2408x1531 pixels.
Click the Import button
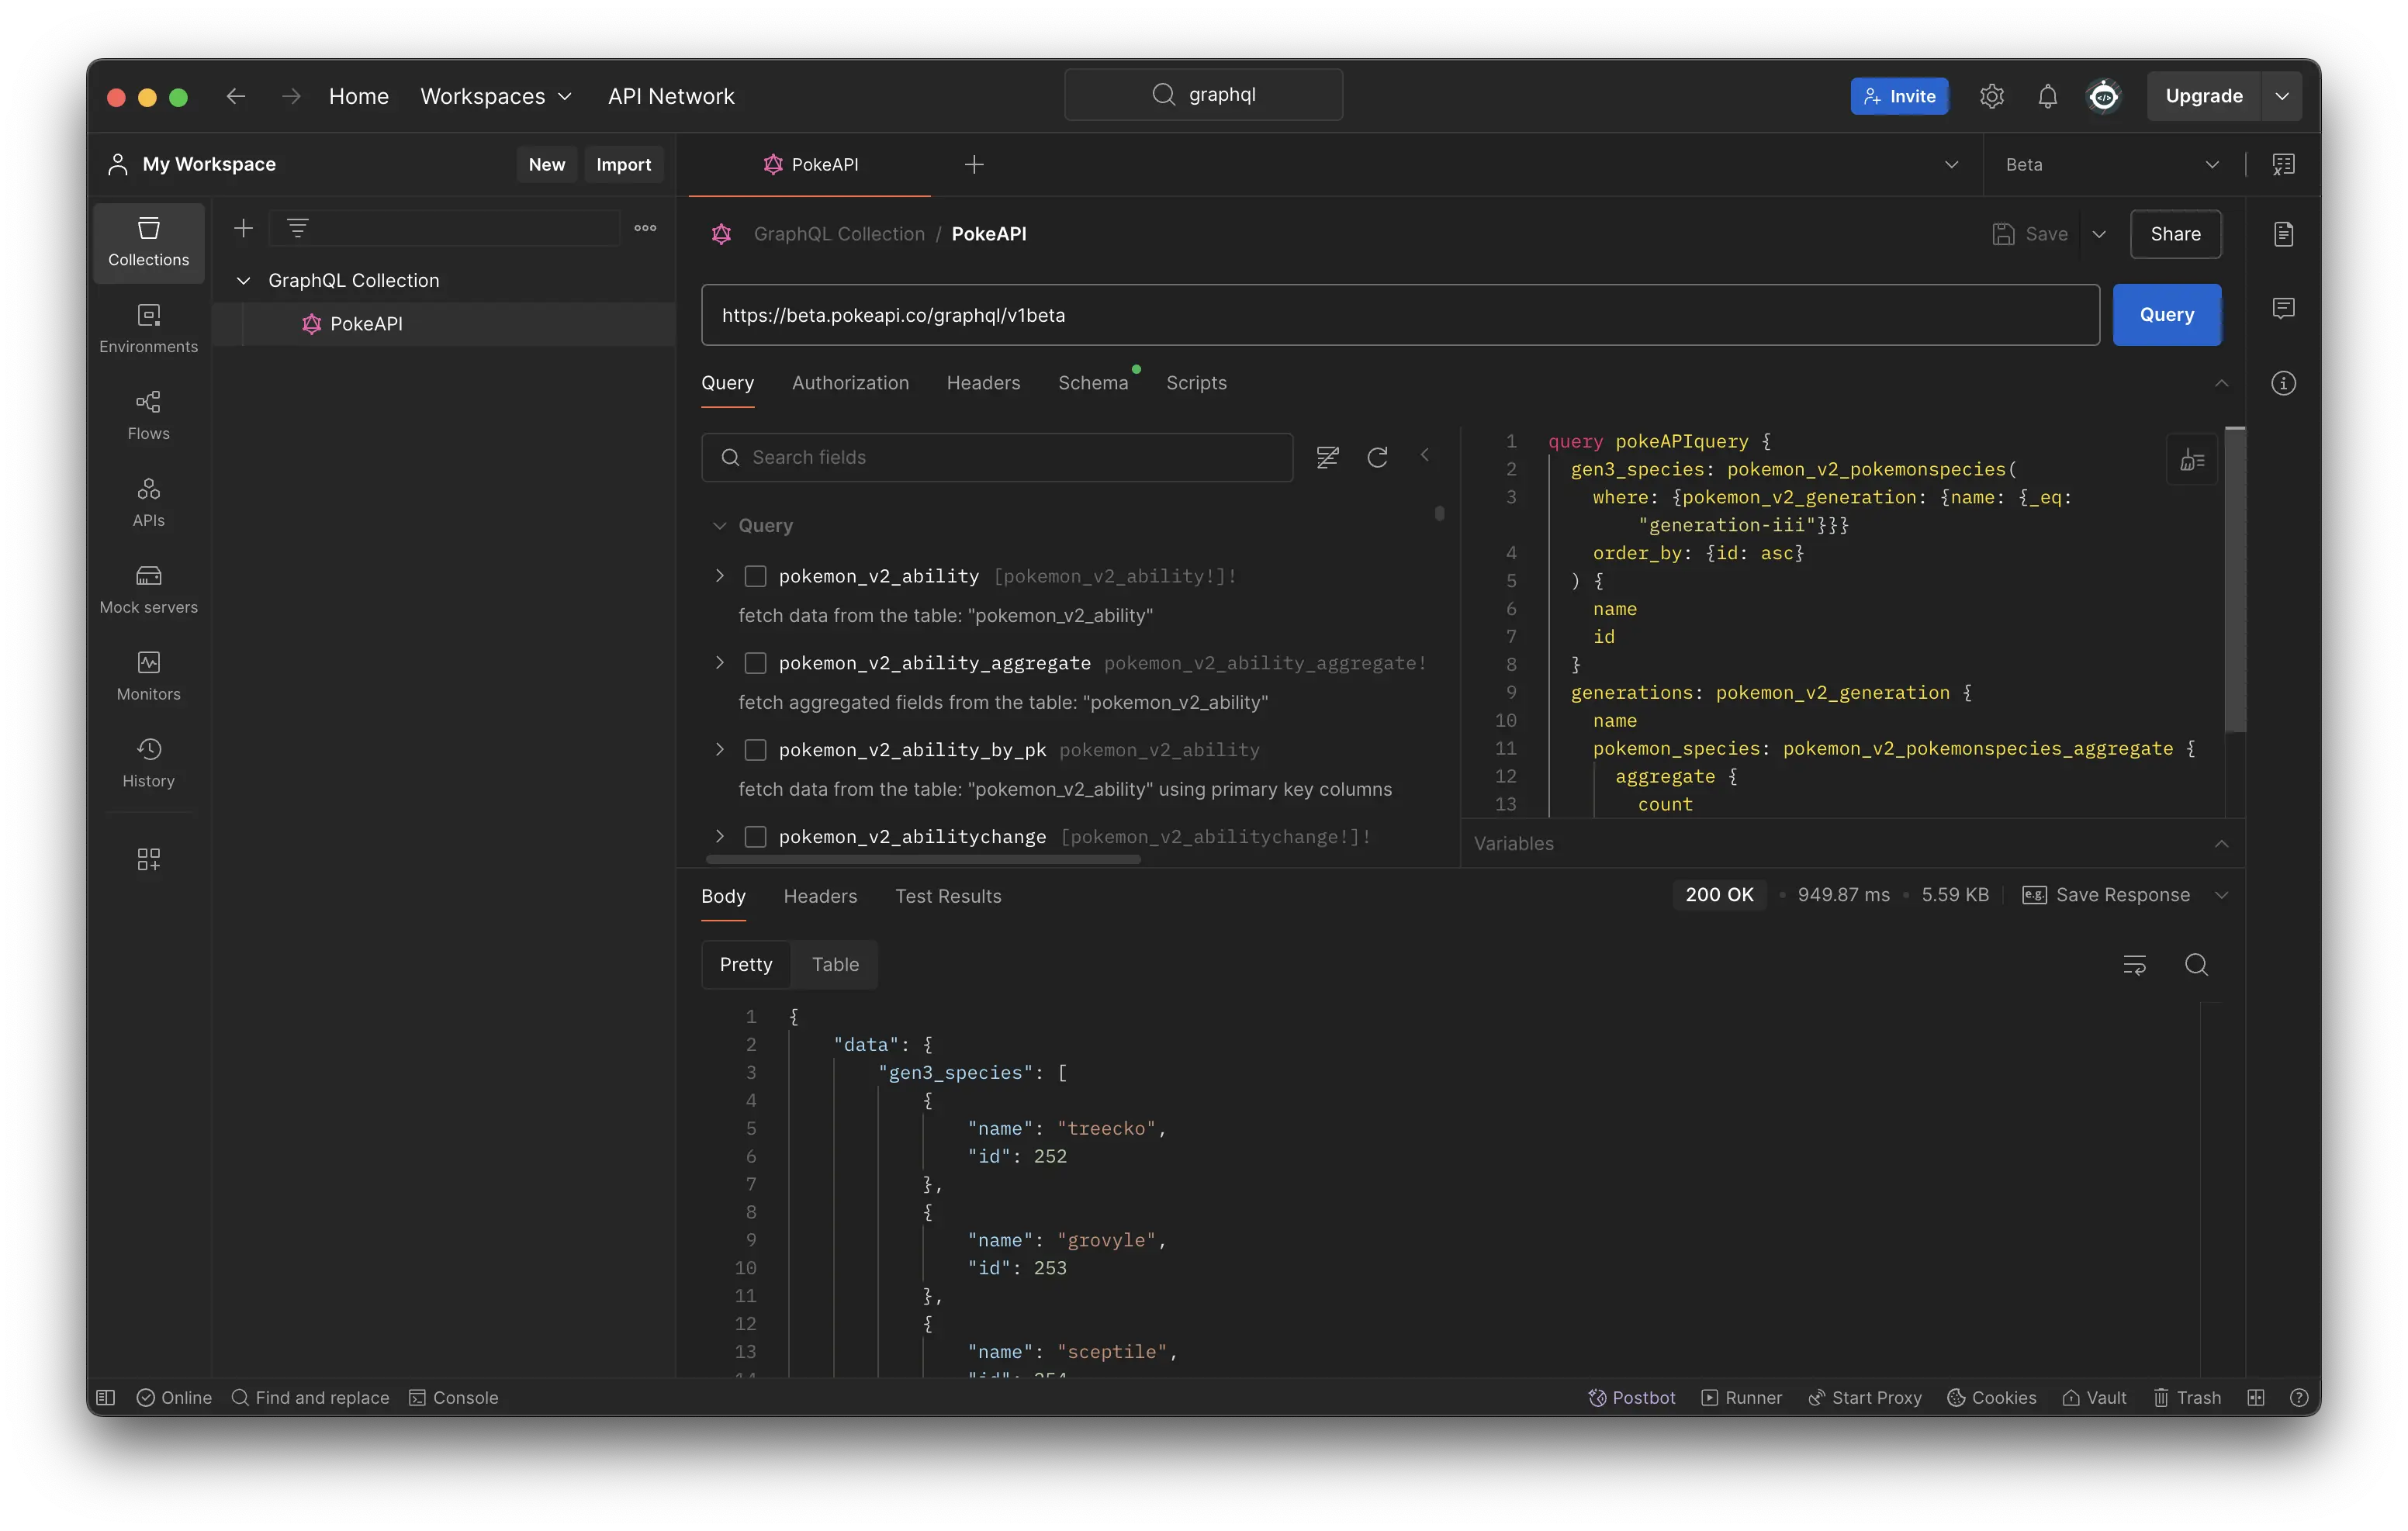point(623,164)
